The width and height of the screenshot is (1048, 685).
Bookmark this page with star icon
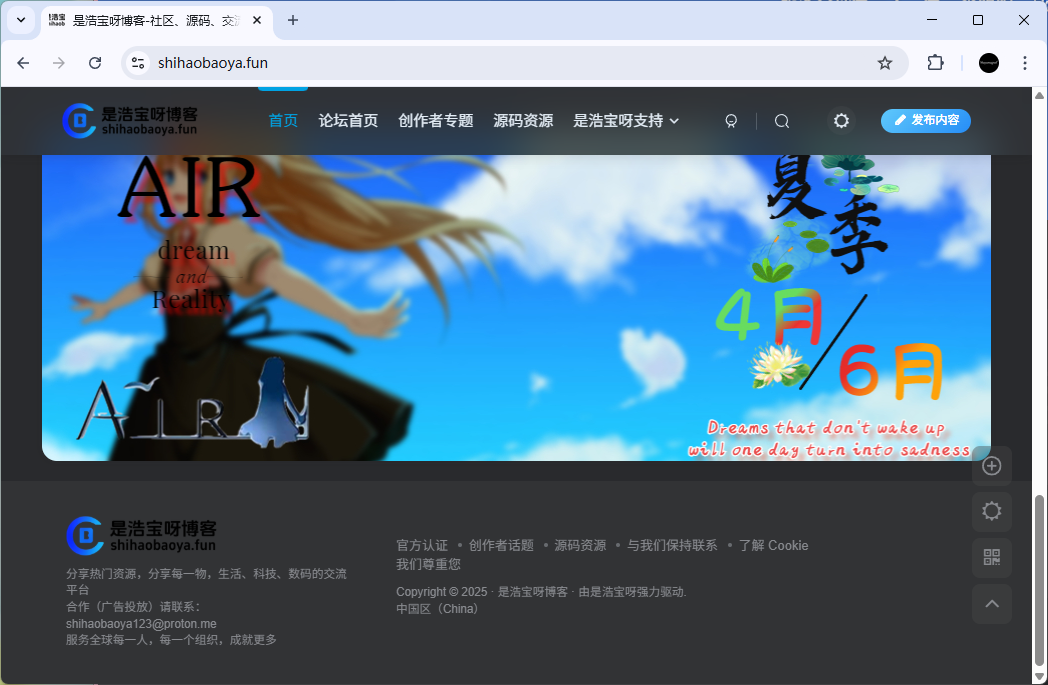click(885, 63)
